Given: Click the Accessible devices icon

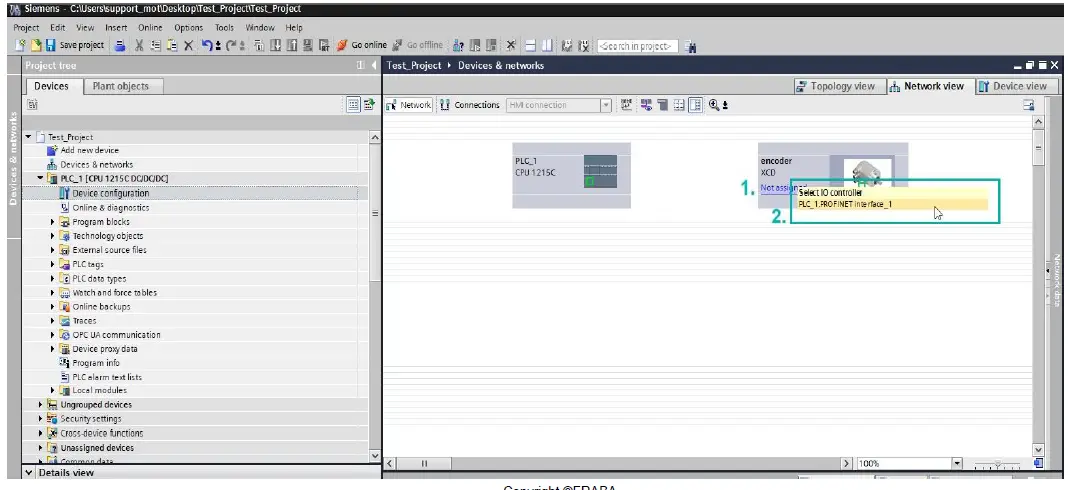Looking at the screenshot, I should tap(459, 45).
